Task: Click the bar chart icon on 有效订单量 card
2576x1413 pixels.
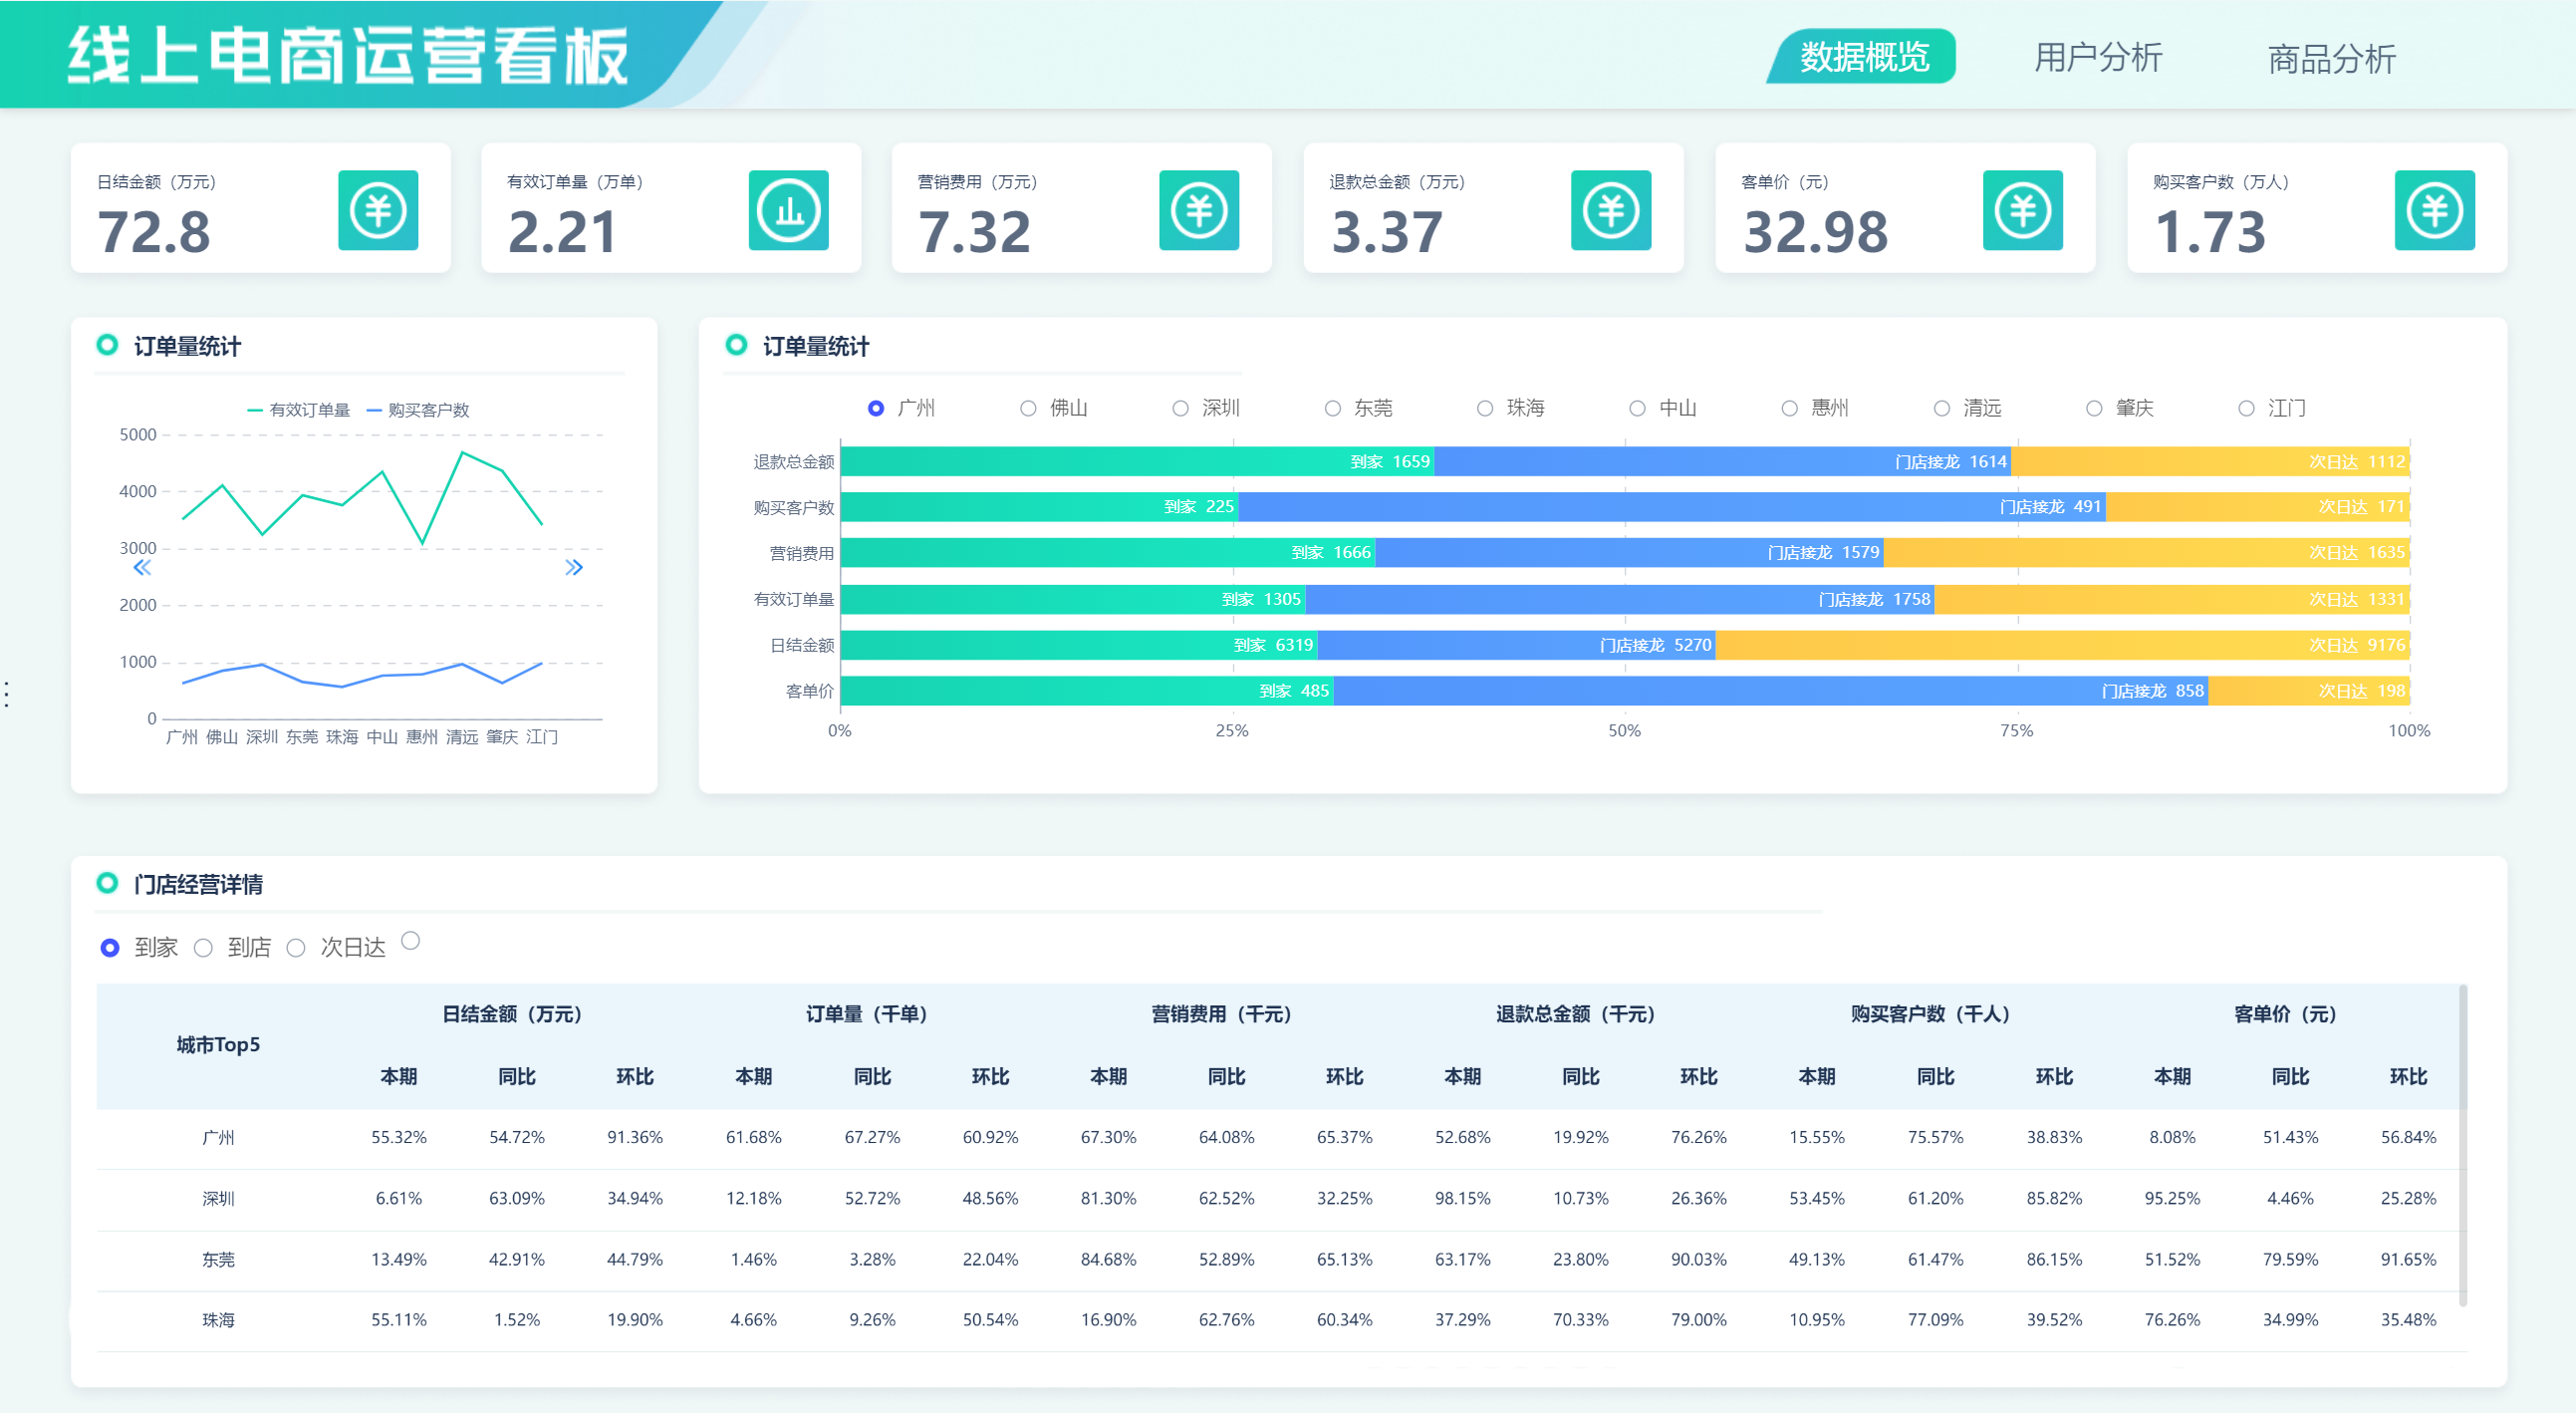Action: point(788,210)
